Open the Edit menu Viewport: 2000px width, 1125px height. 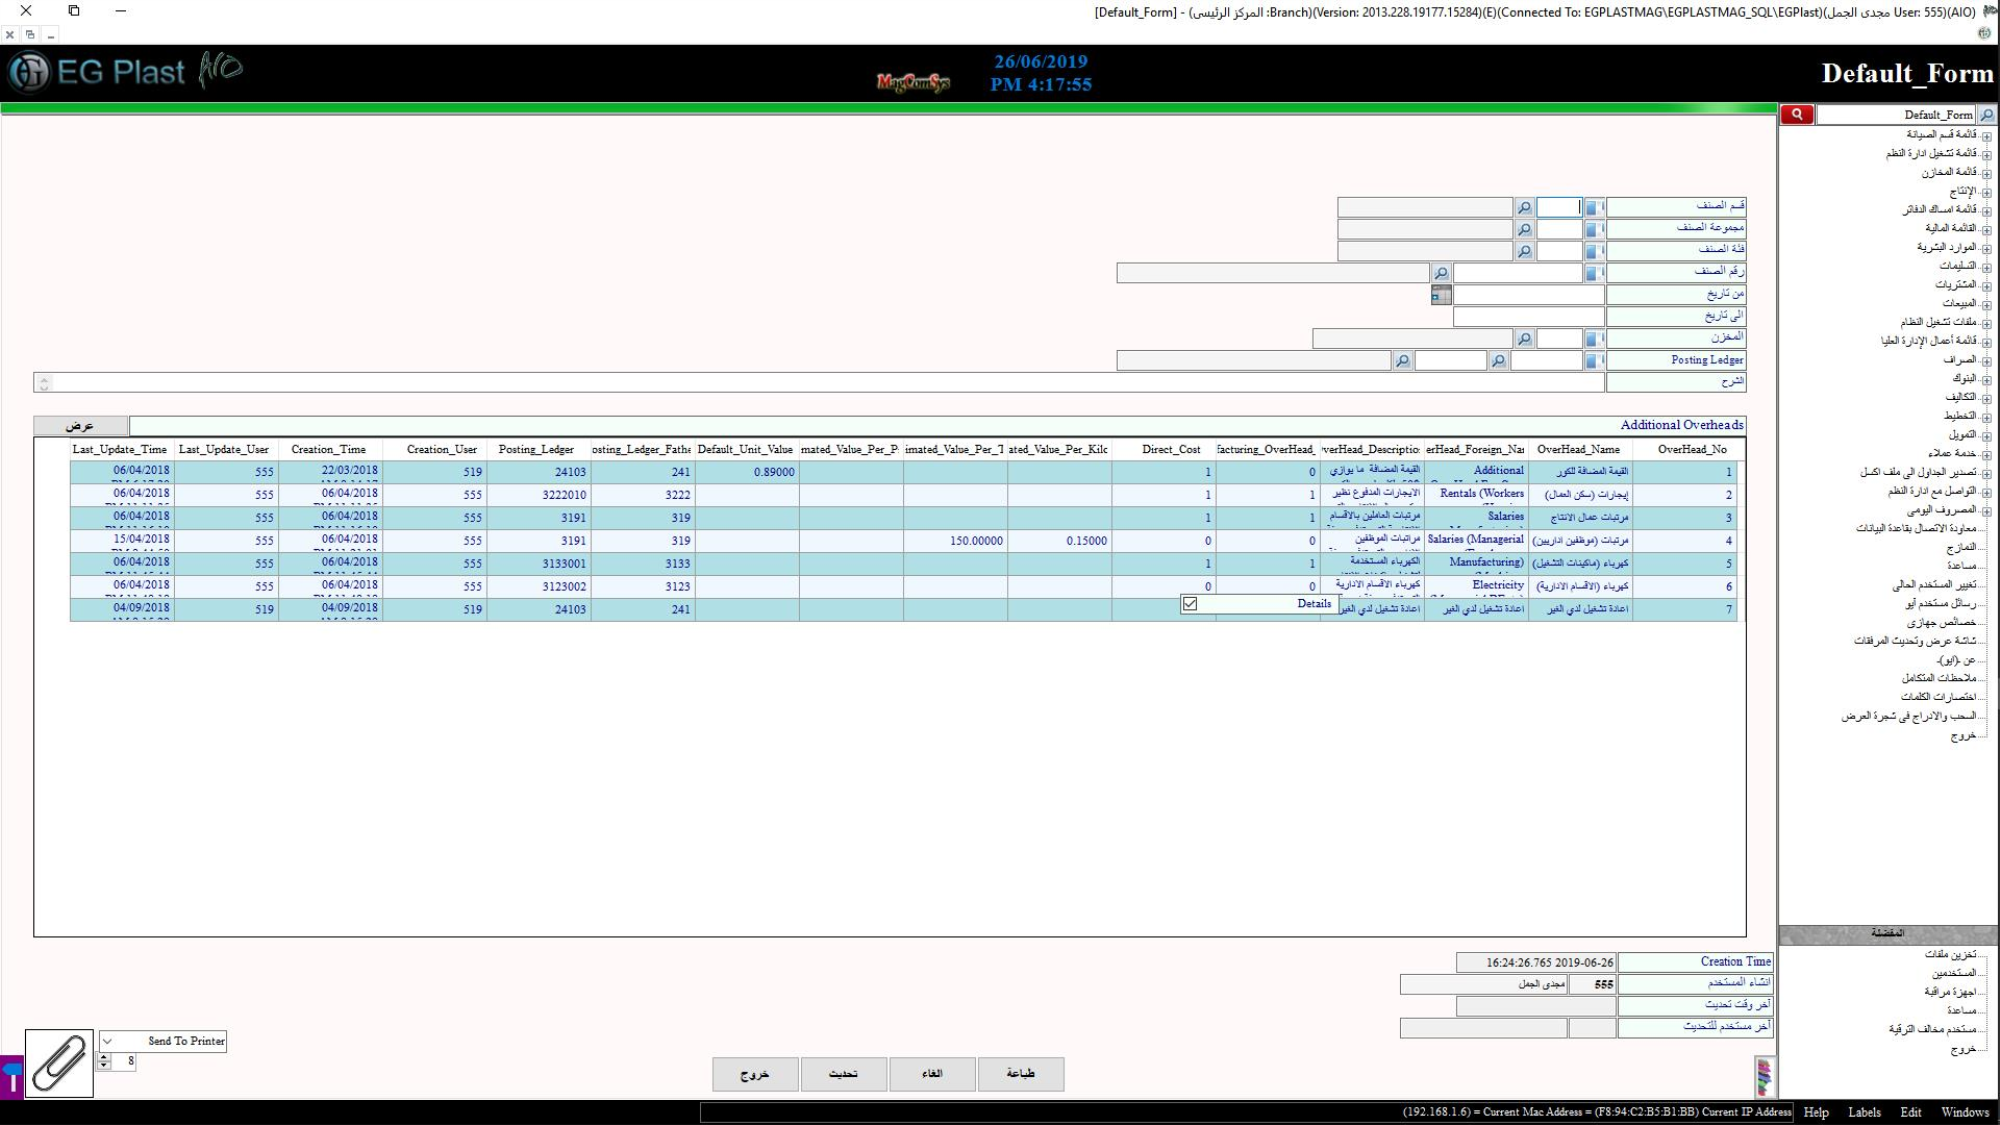point(1911,1112)
